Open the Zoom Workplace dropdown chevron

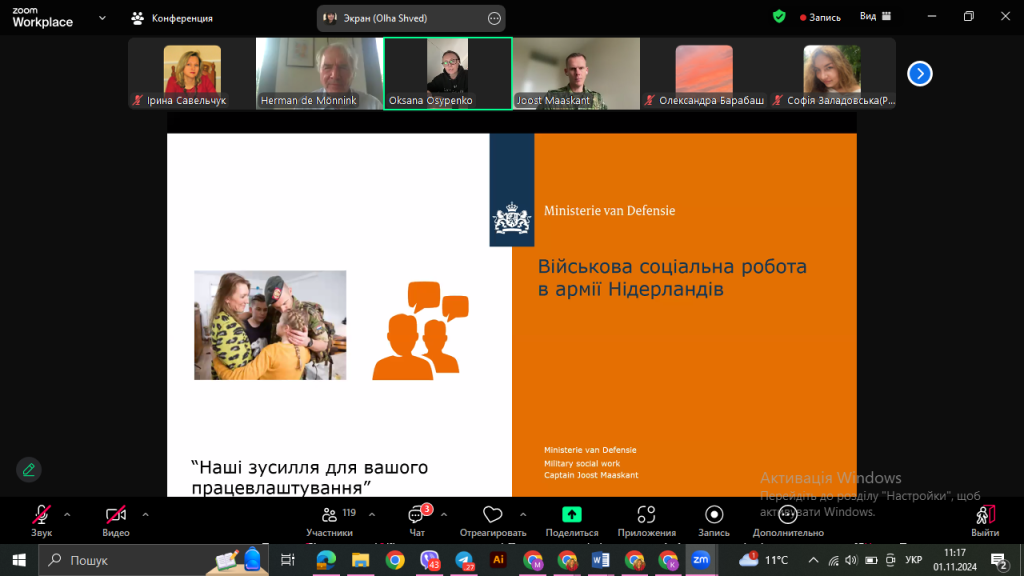coord(102,18)
